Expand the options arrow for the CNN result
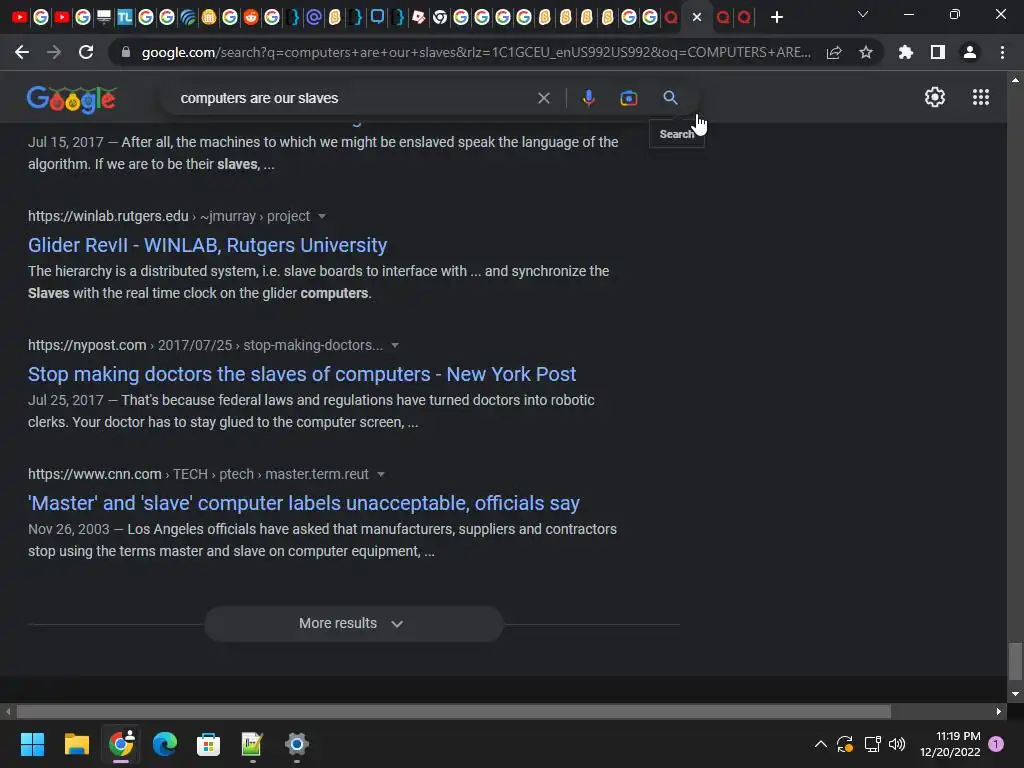This screenshot has height=768, width=1024. [x=381, y=474]
